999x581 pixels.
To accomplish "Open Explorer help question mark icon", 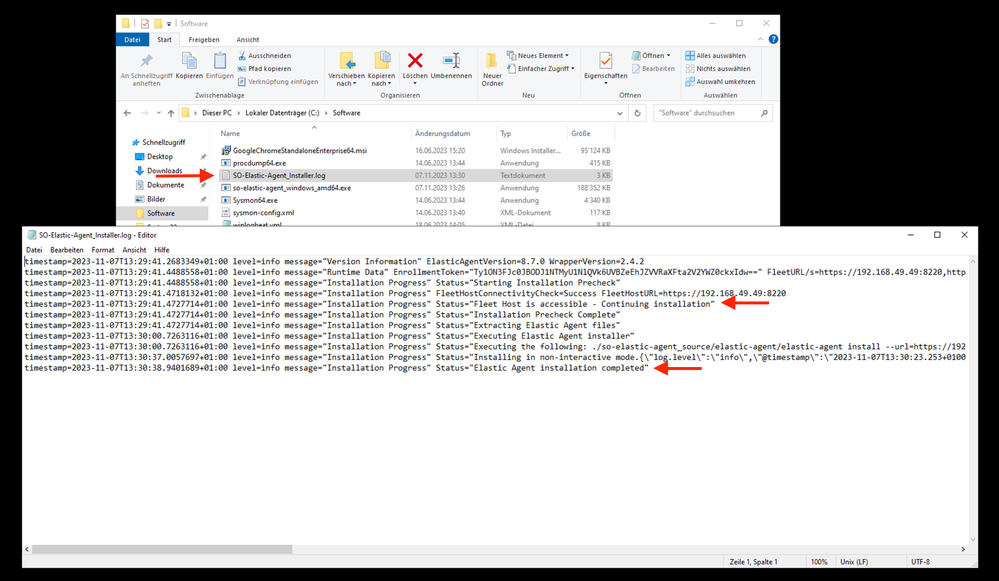I will pos(773,39).
